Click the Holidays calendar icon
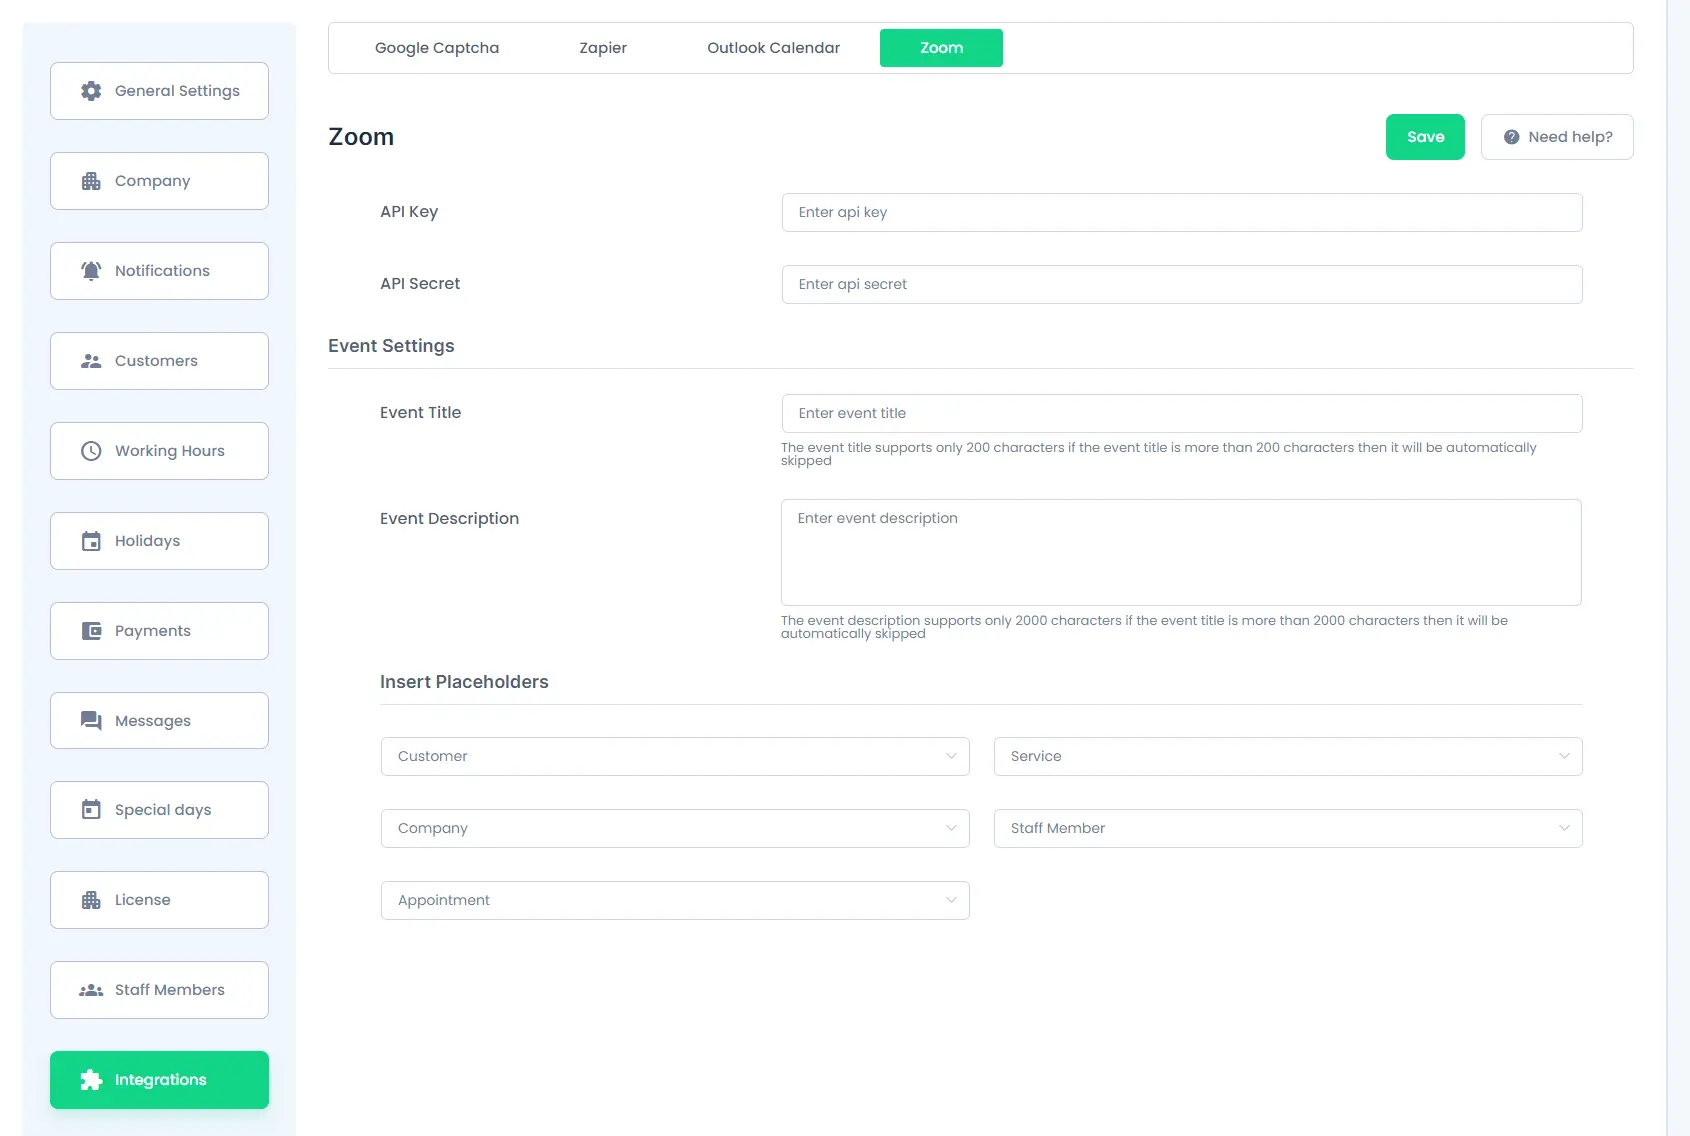 coord(91,541)
